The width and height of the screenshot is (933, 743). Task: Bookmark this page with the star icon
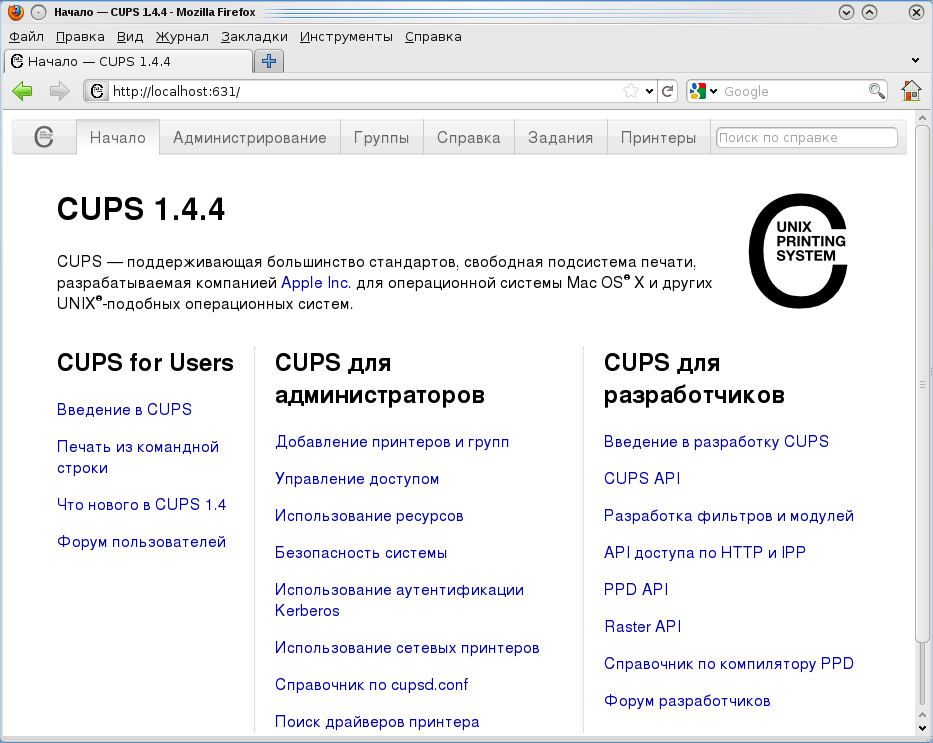coord(630,91)
